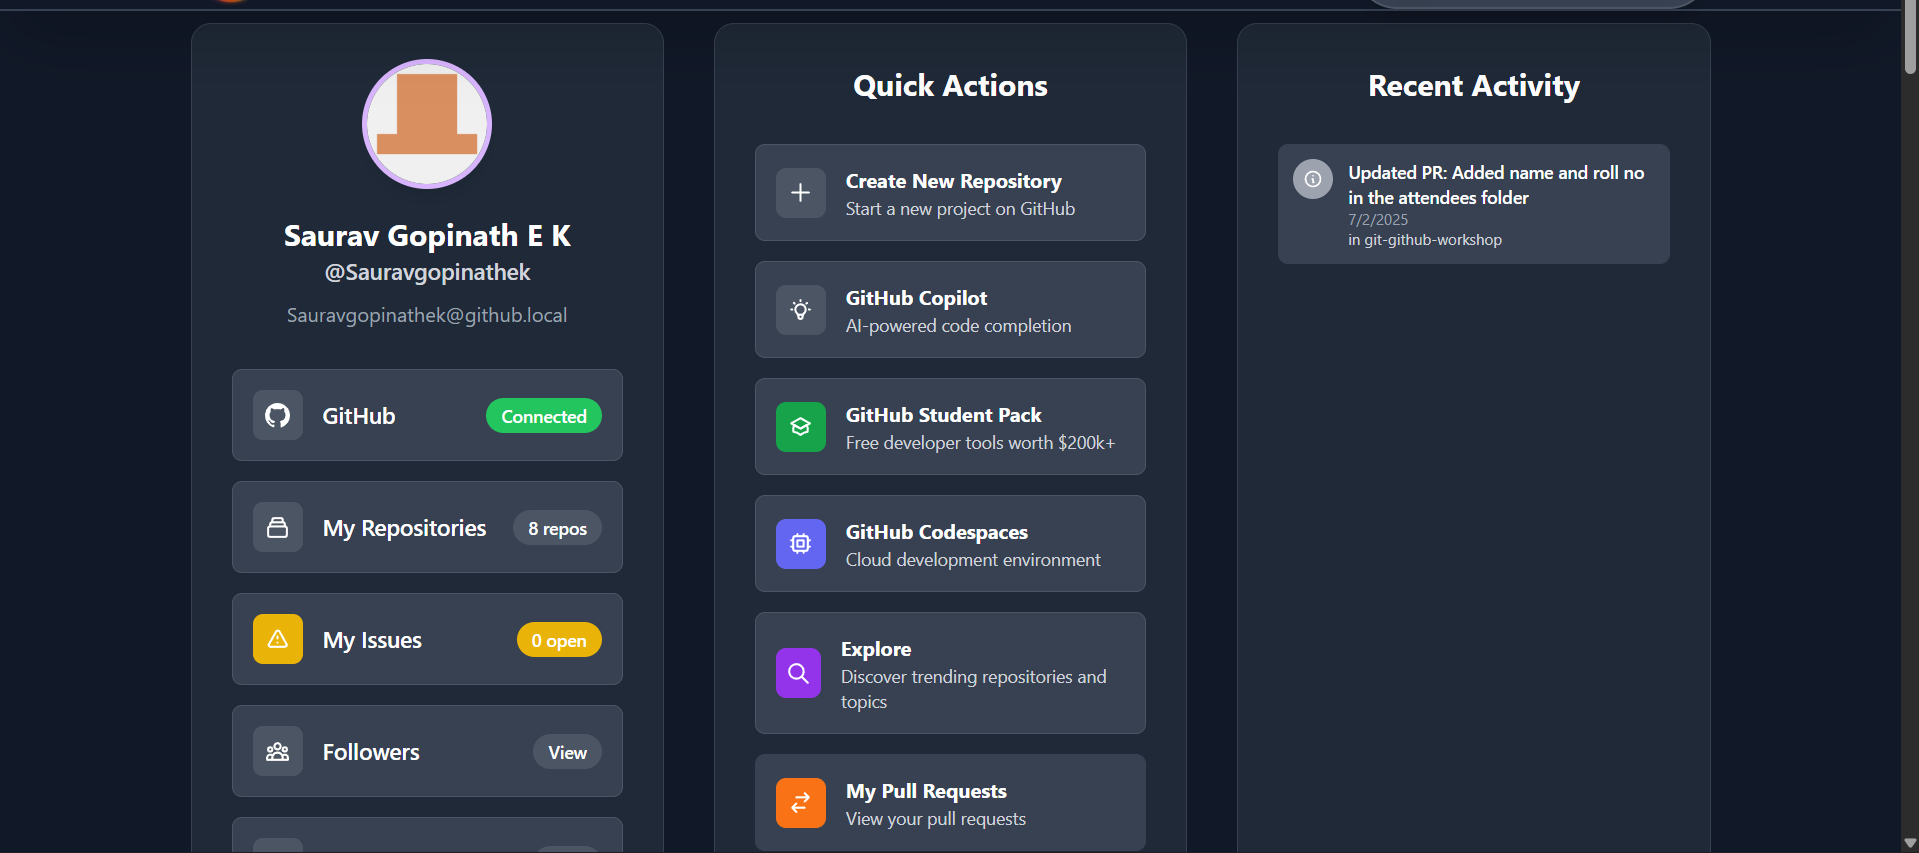The image size is (1919, 853).
Task: Open the GitHub Student Pack title
Action: pos(943,415)
